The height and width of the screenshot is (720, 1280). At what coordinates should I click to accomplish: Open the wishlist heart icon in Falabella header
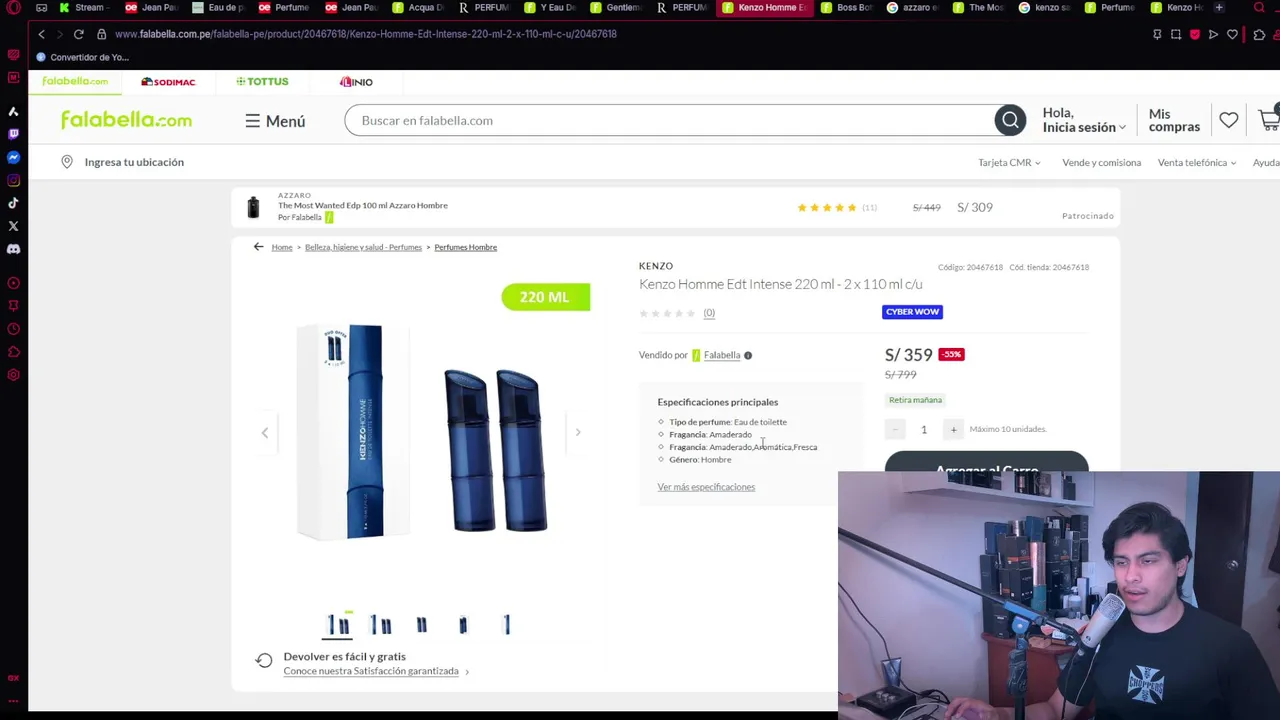point(1228,120)
